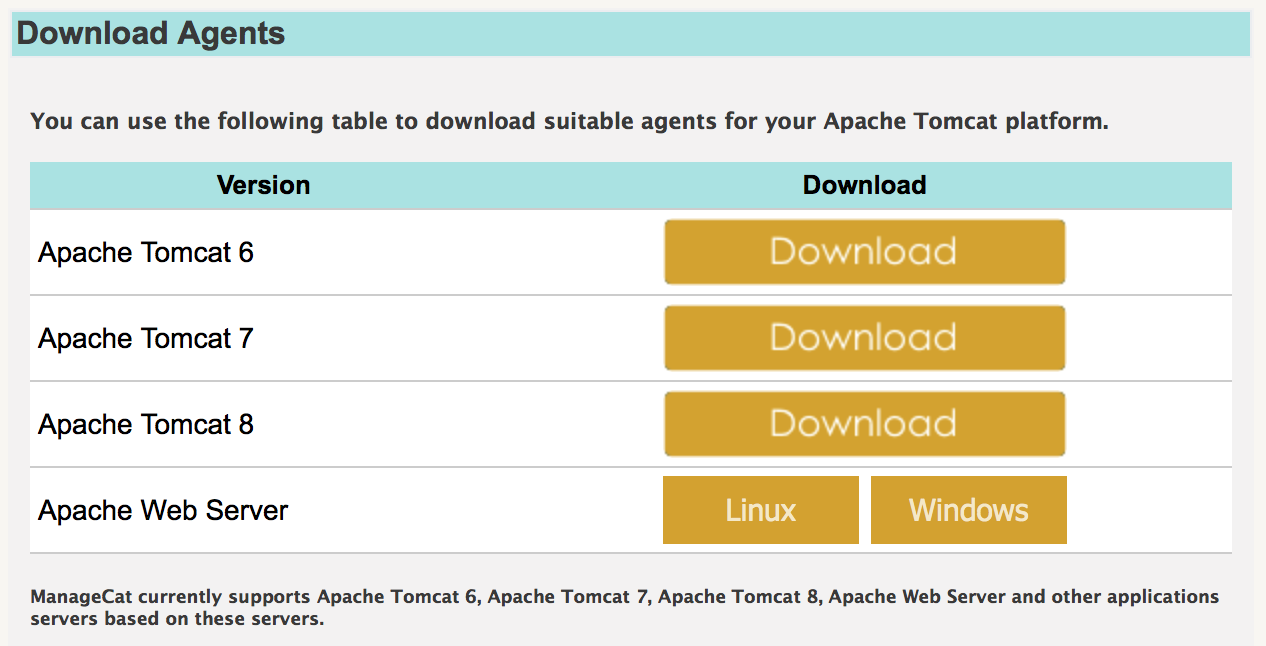
Task: Select the Version column header
Action: pyautogui.click(x=263, y=185)
